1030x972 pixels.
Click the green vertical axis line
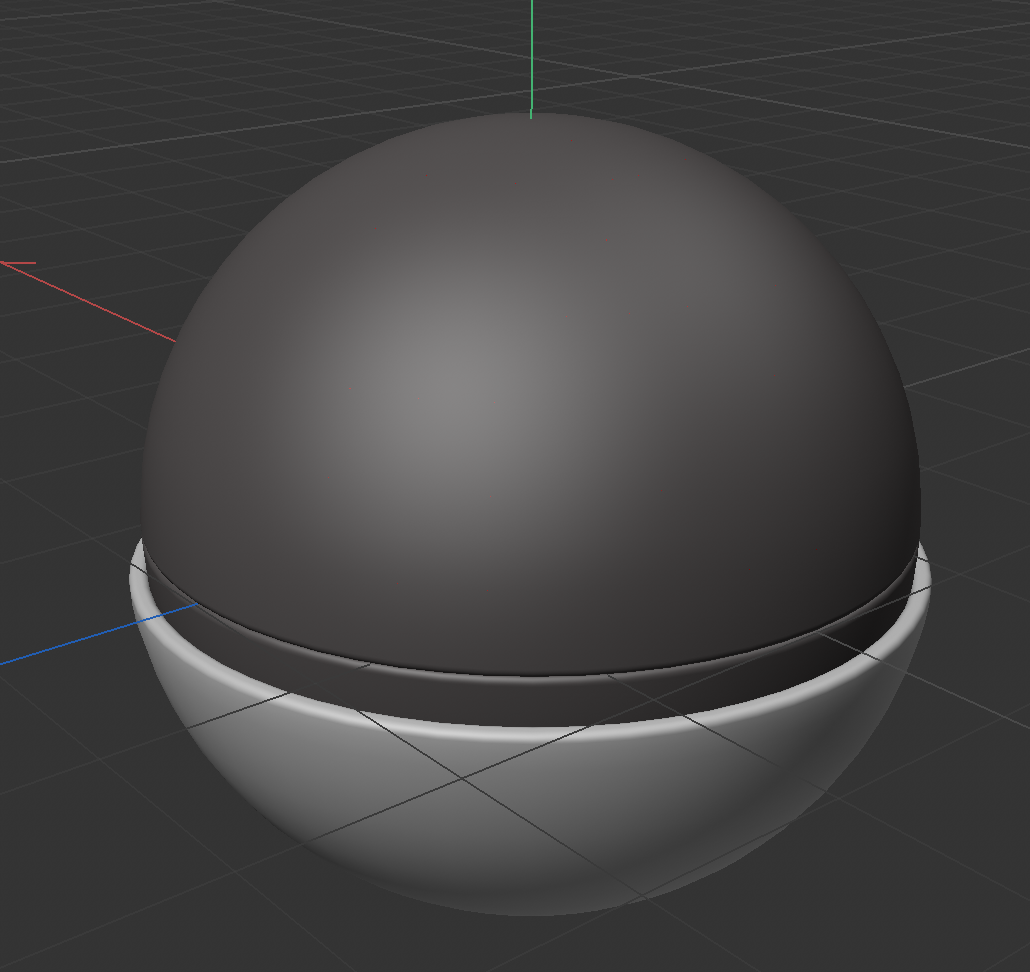point(531,58)
